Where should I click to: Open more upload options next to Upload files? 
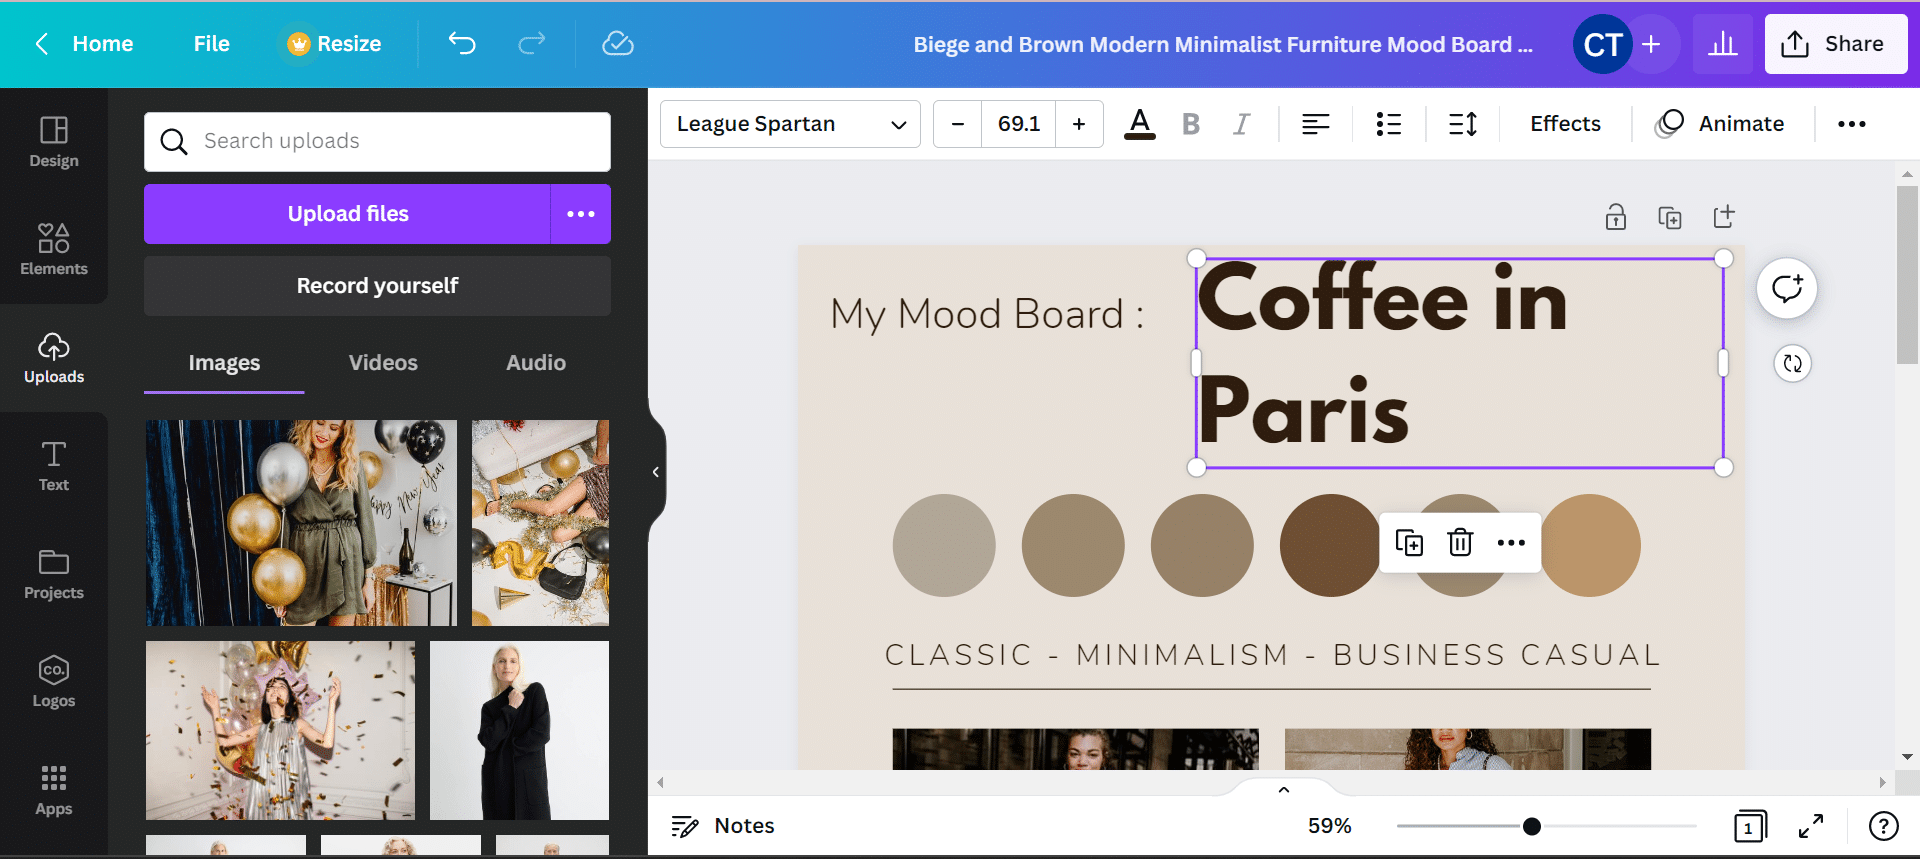click(581, 214)
